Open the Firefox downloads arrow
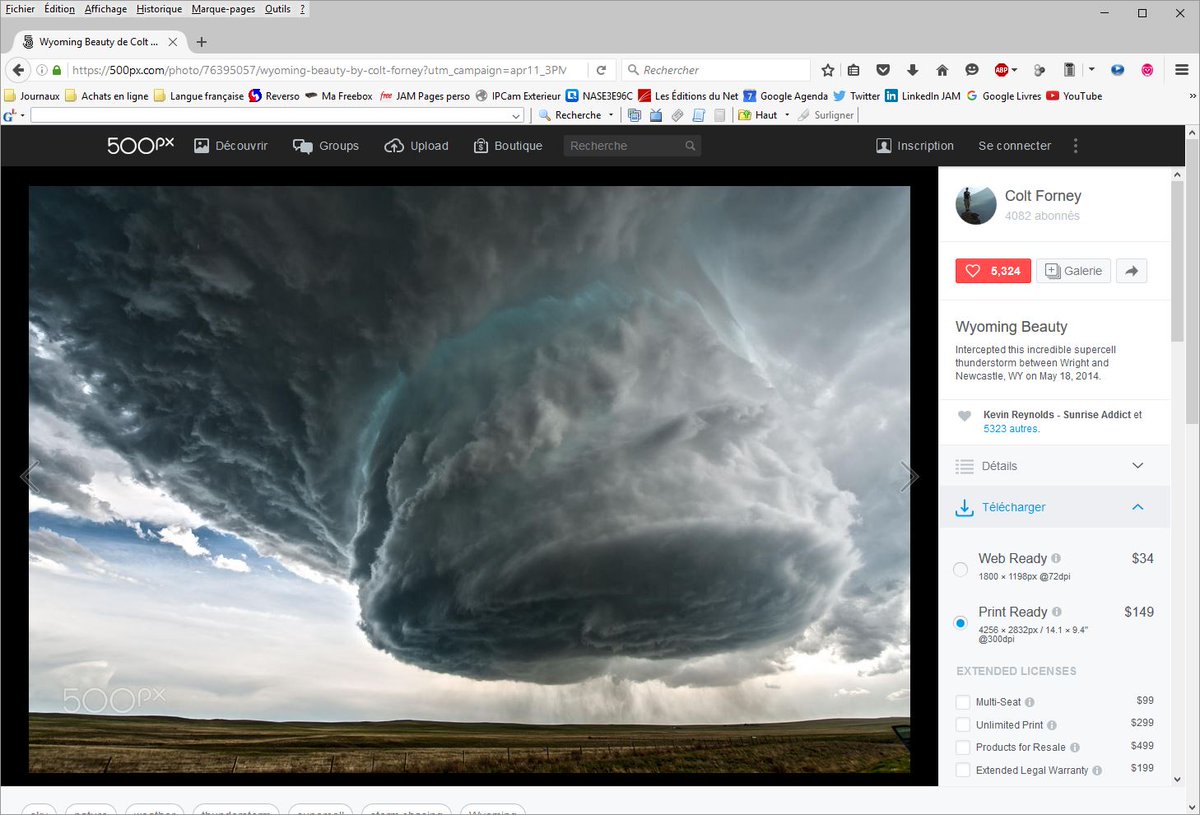The width and height of the screenshot is (1200, 815). tap(912, 70)
